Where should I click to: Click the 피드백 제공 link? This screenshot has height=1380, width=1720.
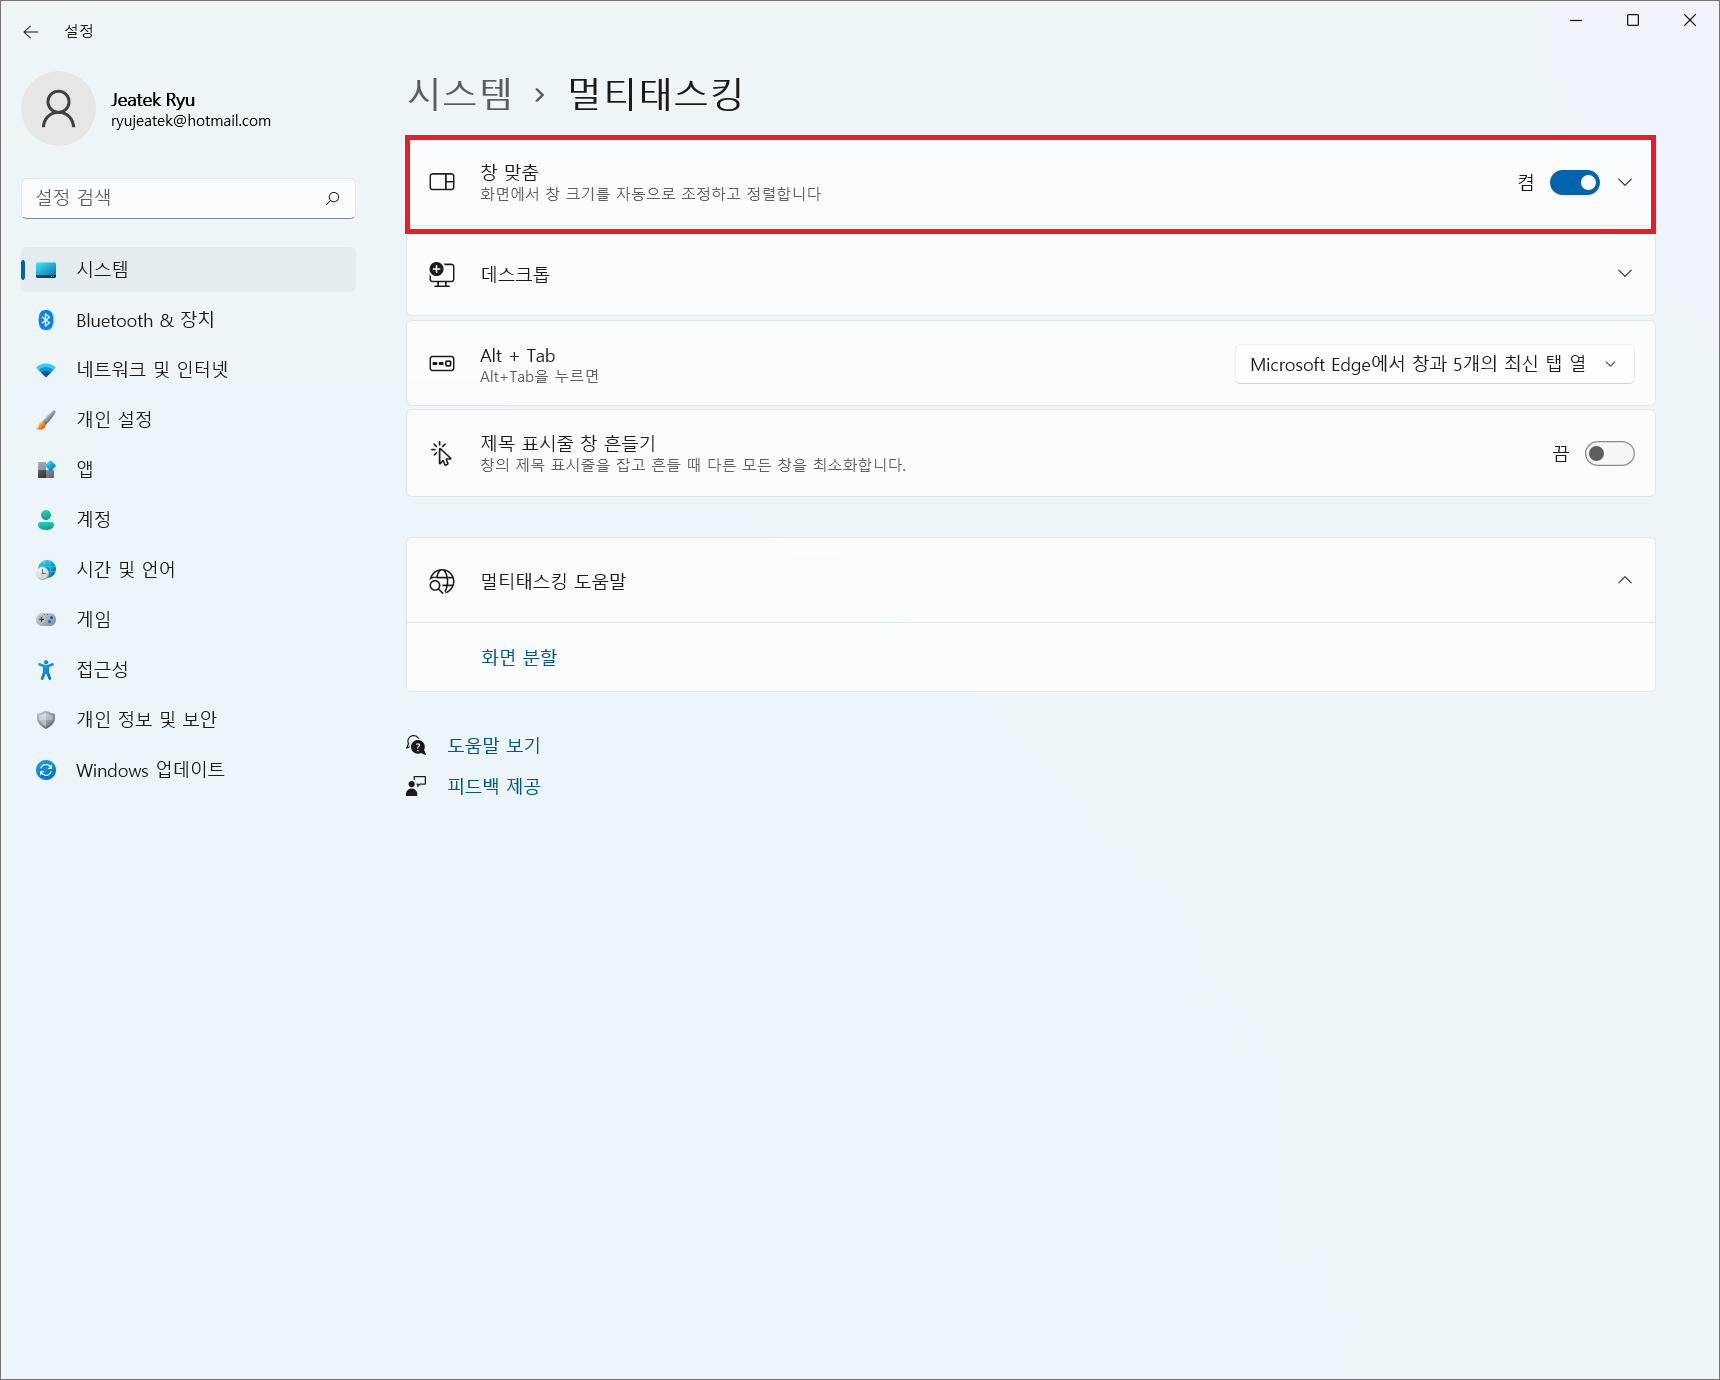coord(494,786)
